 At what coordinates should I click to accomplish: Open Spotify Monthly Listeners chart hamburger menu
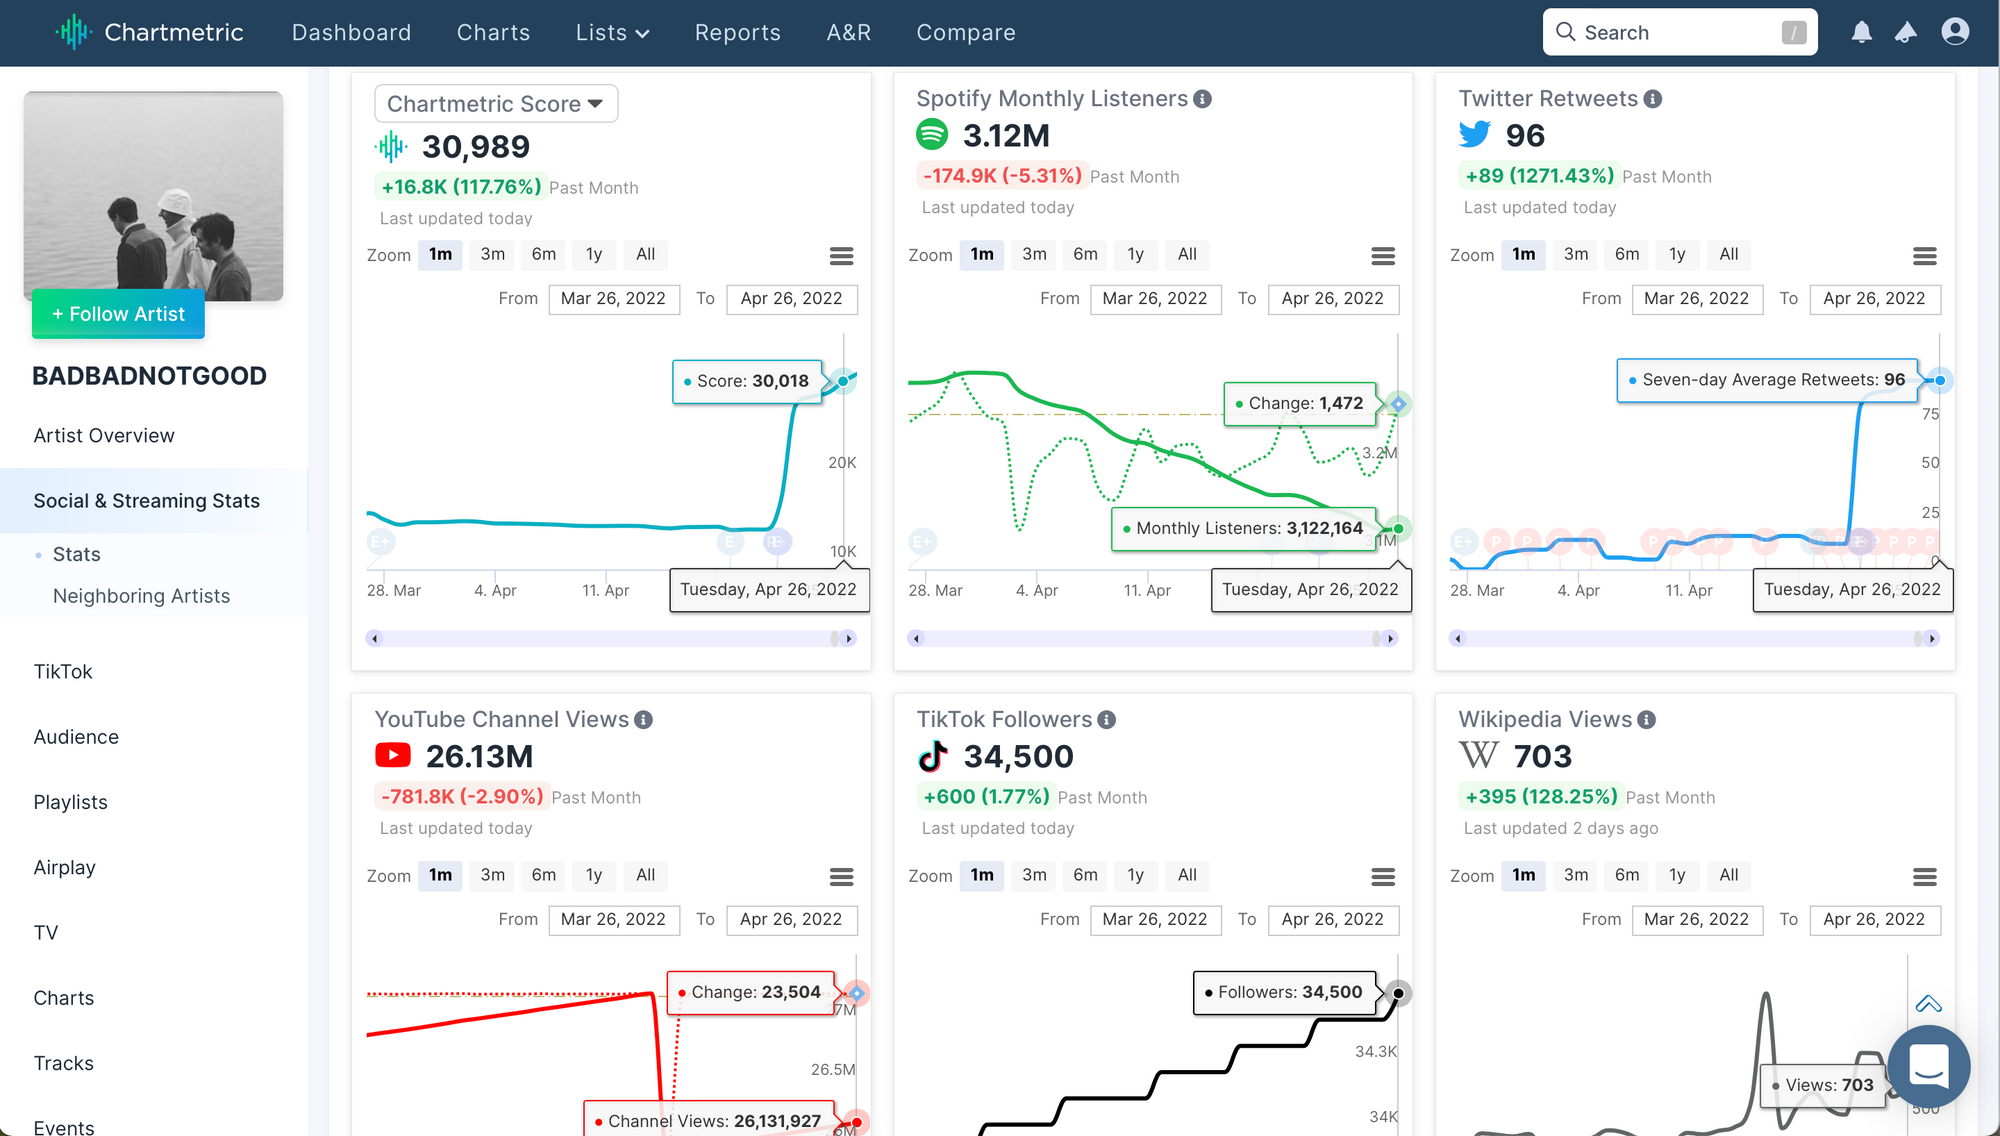tap(1383, 256)
